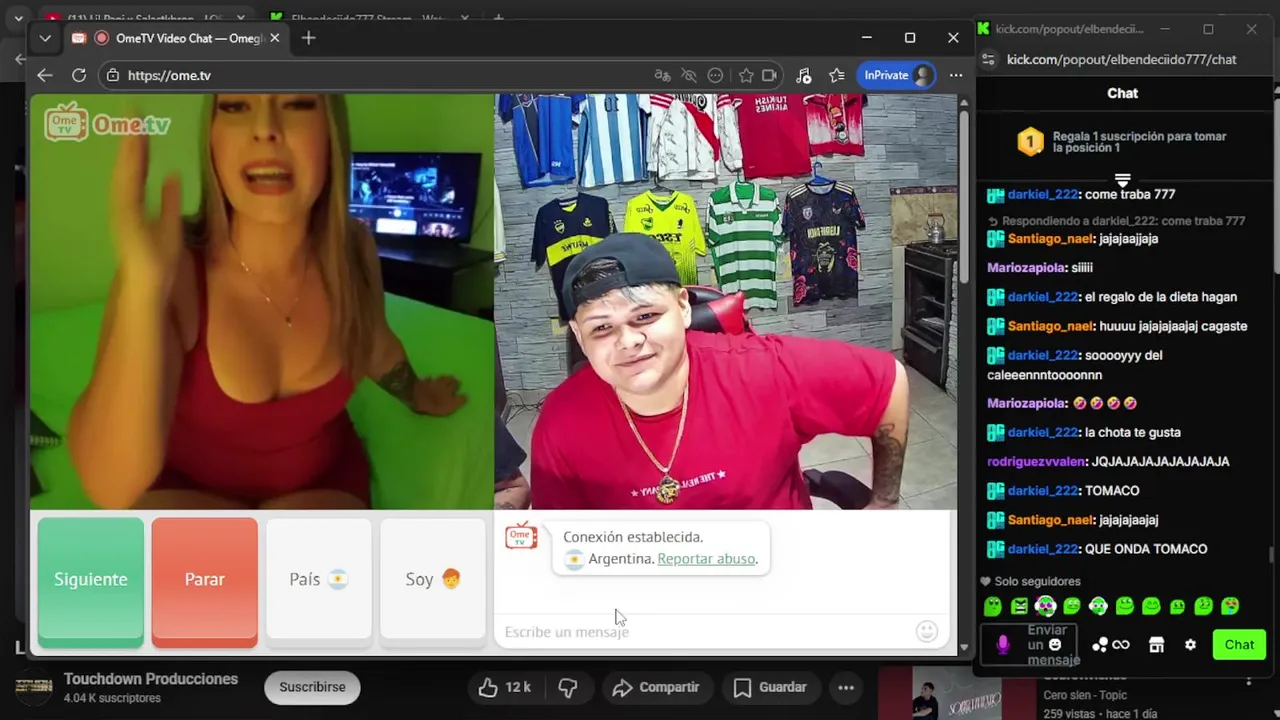Screen dimensions: 1280x720
Task: Open the InPrivate profile button
Action: point(897,75)
